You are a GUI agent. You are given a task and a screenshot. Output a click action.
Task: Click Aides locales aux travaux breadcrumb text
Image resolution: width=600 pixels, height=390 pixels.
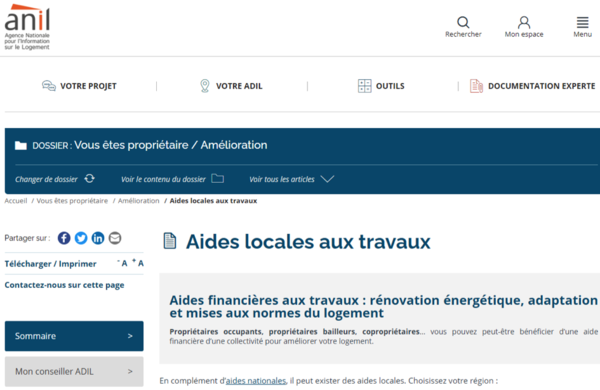[213, 201]
